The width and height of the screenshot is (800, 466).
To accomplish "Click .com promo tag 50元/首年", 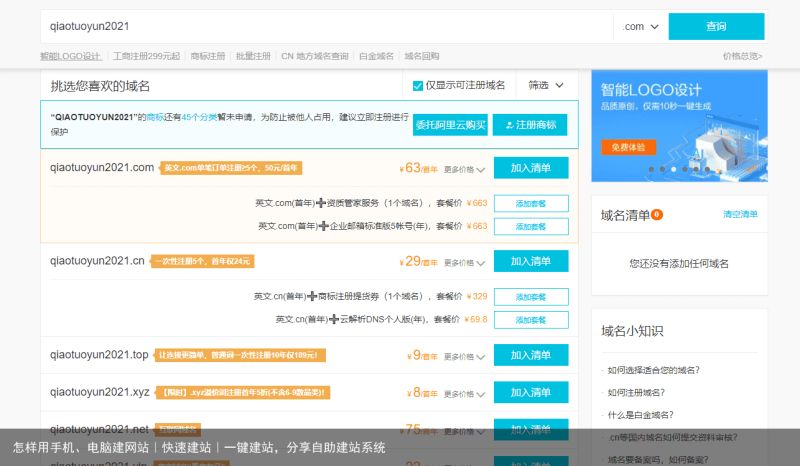I will pyautogui.click(x=231, y=168).
